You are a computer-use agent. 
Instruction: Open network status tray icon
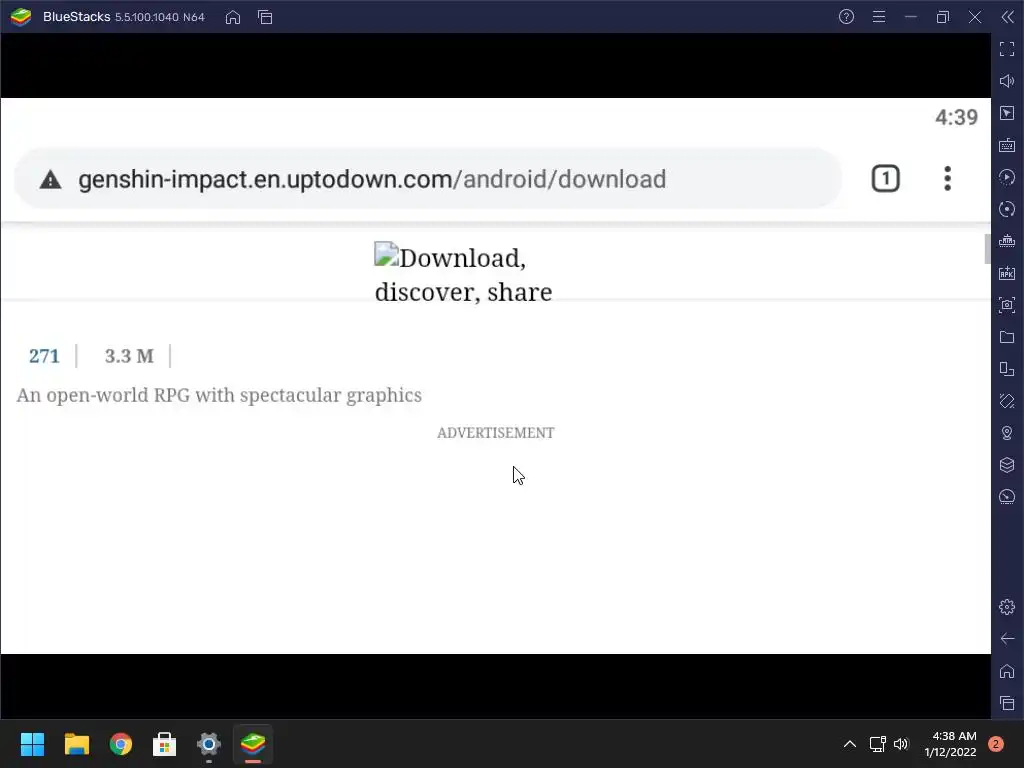pyautogui.click(x=877, y=744)
